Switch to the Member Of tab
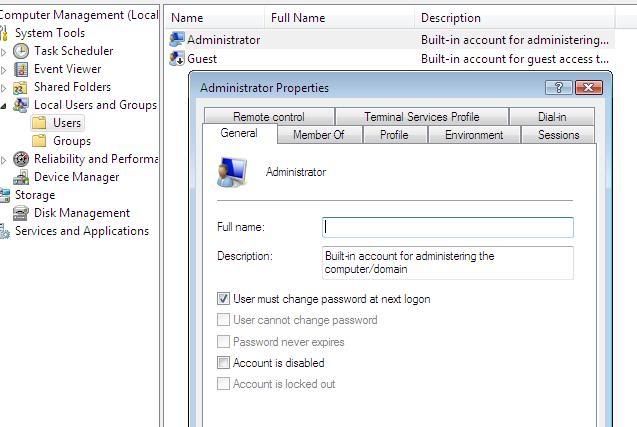Viewport: 637px width, 427px height. 318,134
